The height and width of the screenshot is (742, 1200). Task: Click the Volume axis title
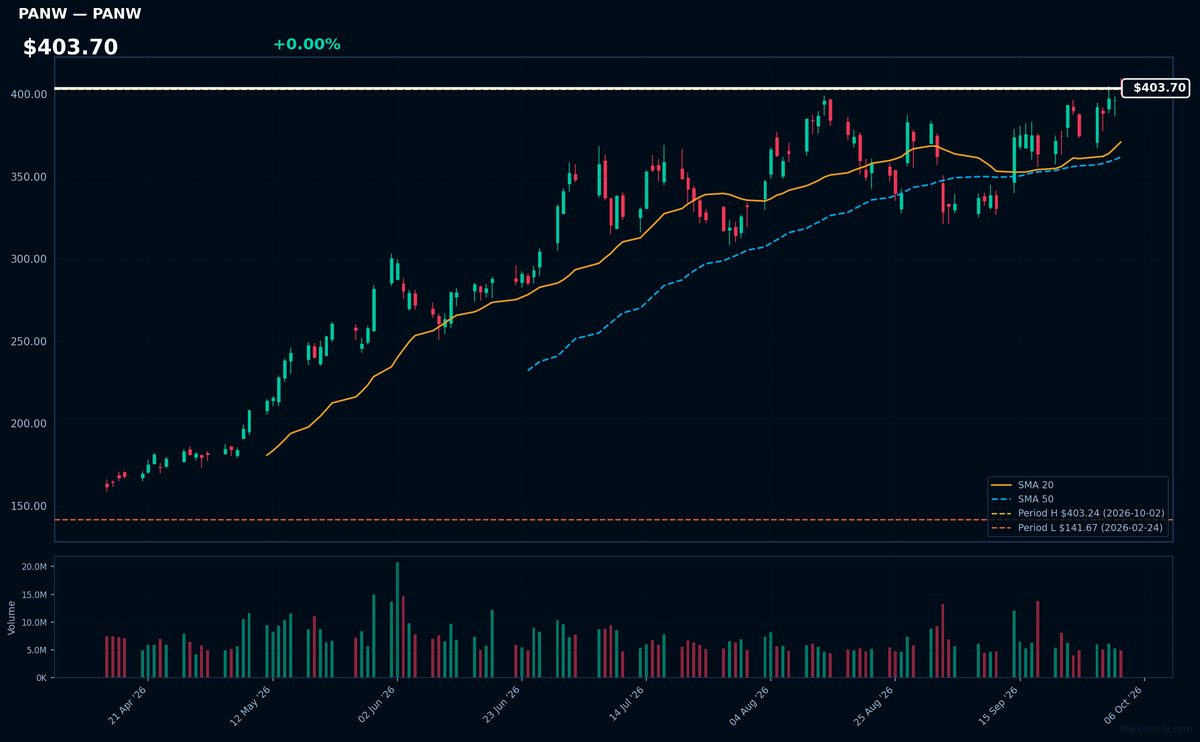click(12, 617)
